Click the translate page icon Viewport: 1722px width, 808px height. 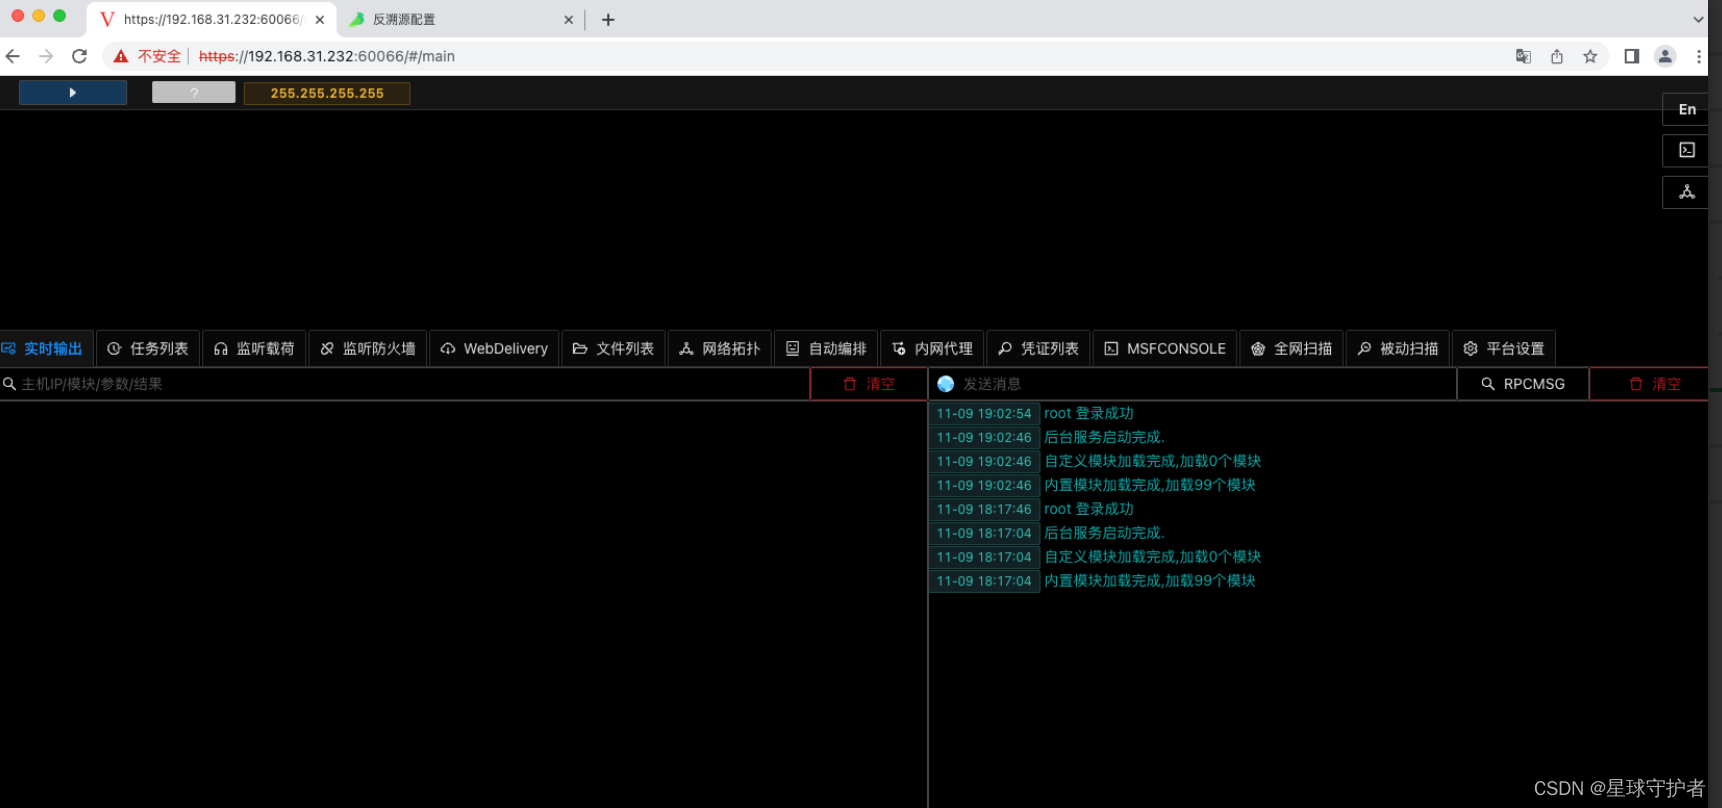click(1523, 56)
